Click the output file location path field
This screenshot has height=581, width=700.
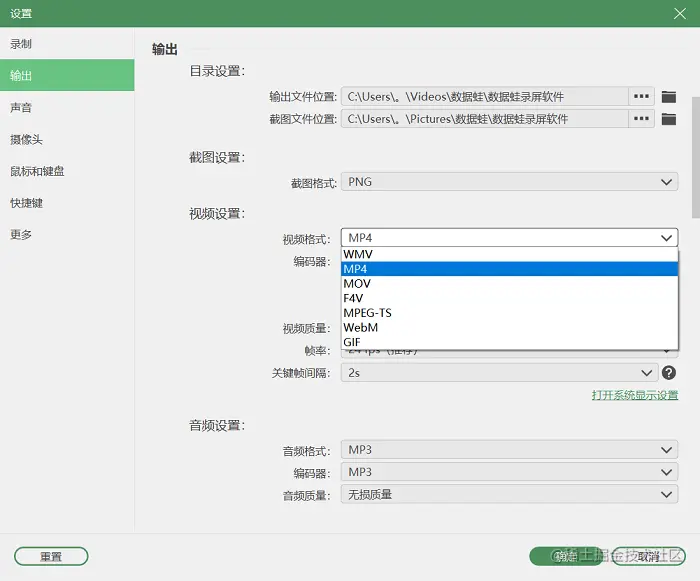(485, 96)
